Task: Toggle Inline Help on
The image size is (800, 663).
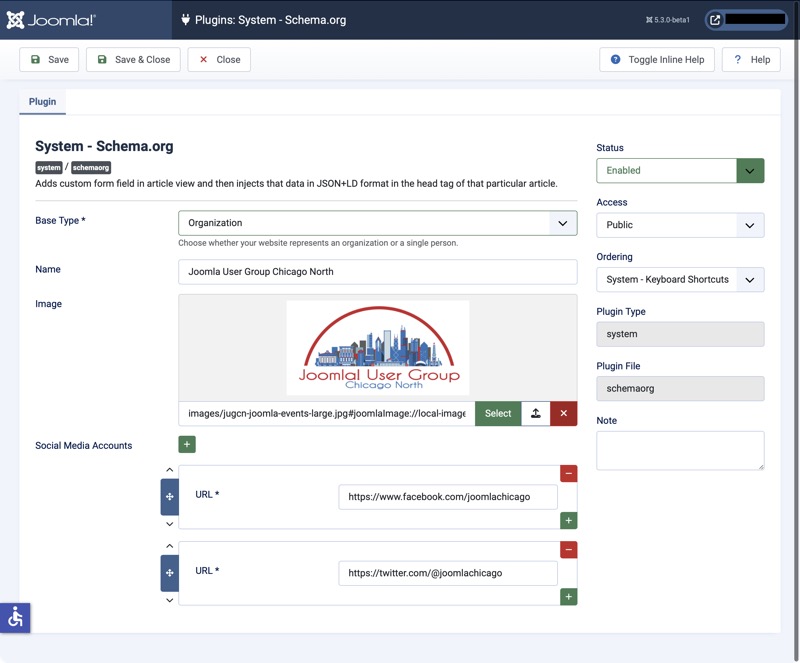Action: pyautogui.click(x=657, y=60)
